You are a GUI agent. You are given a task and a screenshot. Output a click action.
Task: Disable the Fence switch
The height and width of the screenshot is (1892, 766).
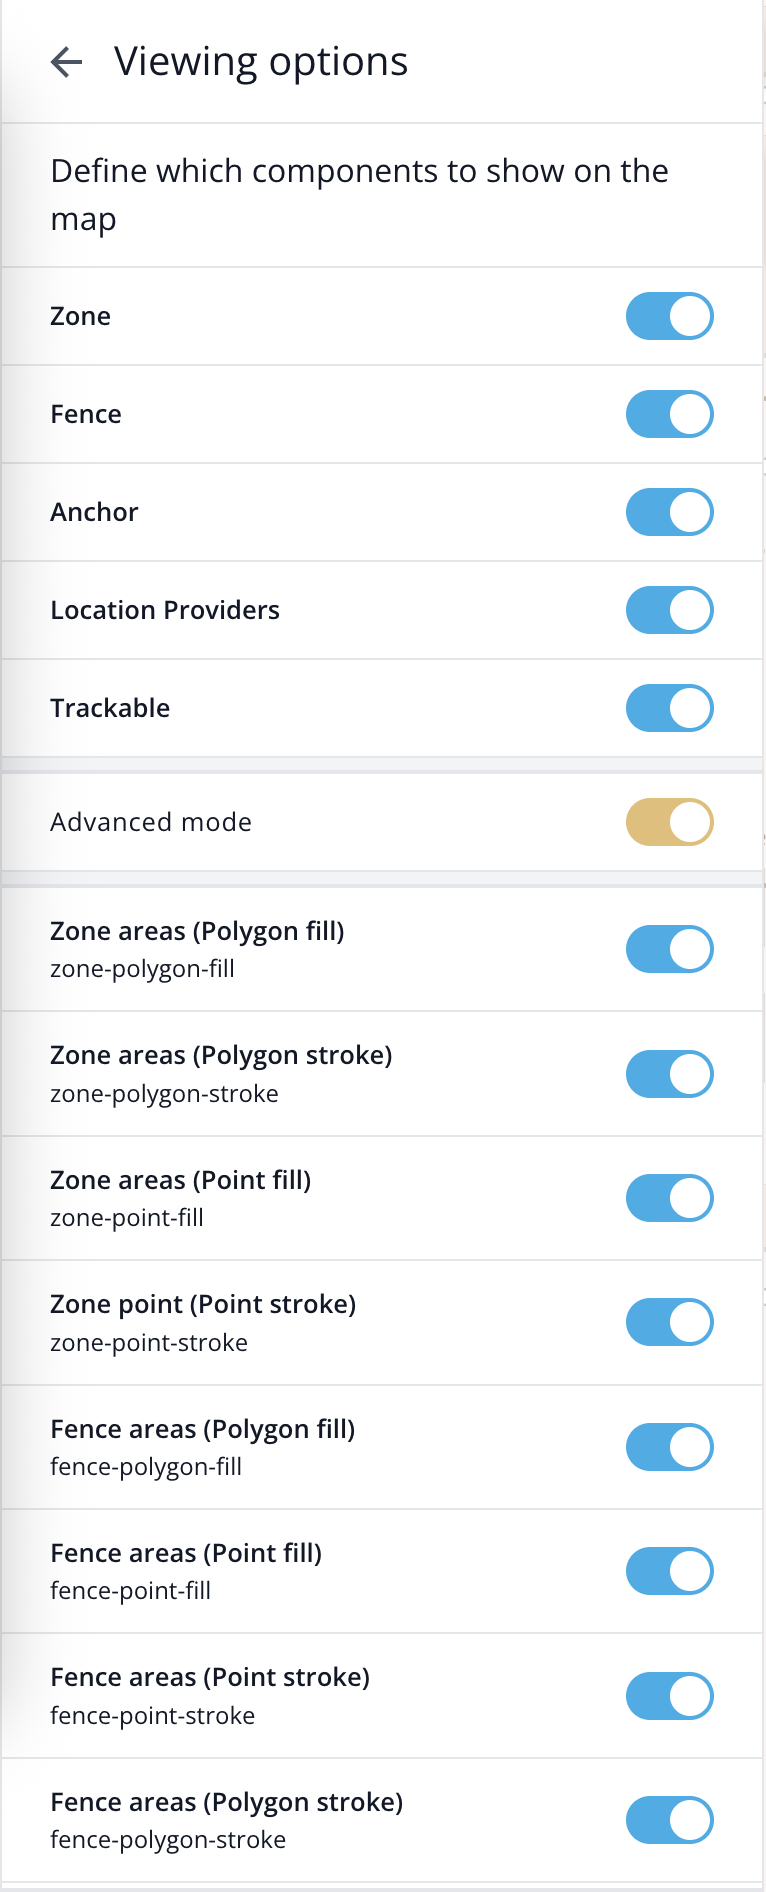pyautogui.click(x=669, y=414)
